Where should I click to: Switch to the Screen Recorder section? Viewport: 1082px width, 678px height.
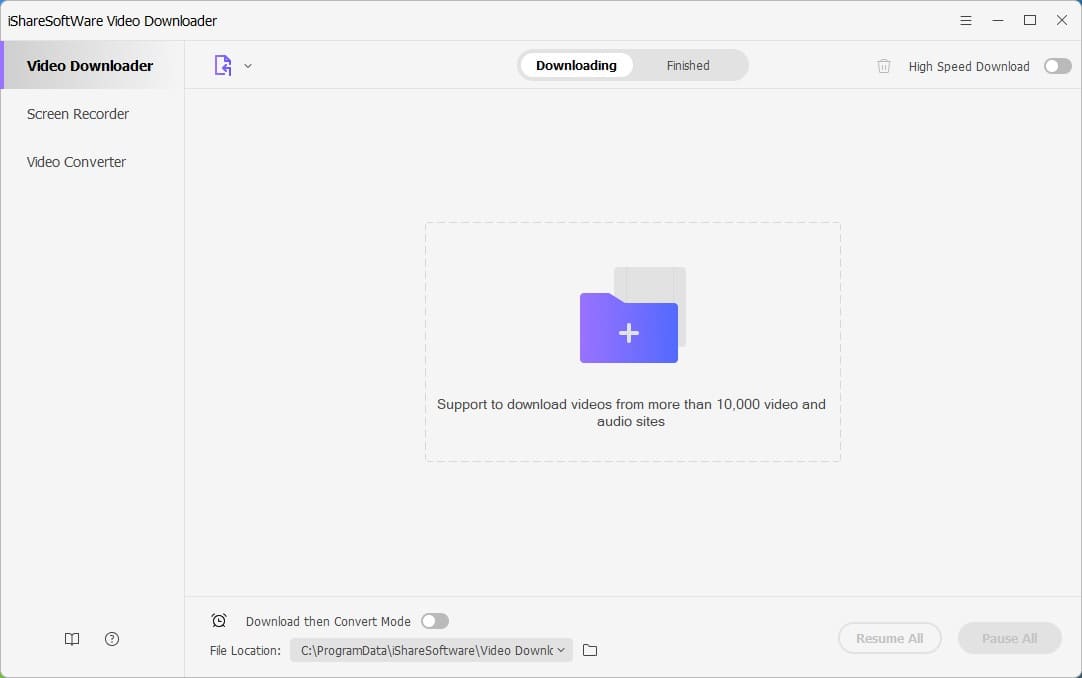77,114
